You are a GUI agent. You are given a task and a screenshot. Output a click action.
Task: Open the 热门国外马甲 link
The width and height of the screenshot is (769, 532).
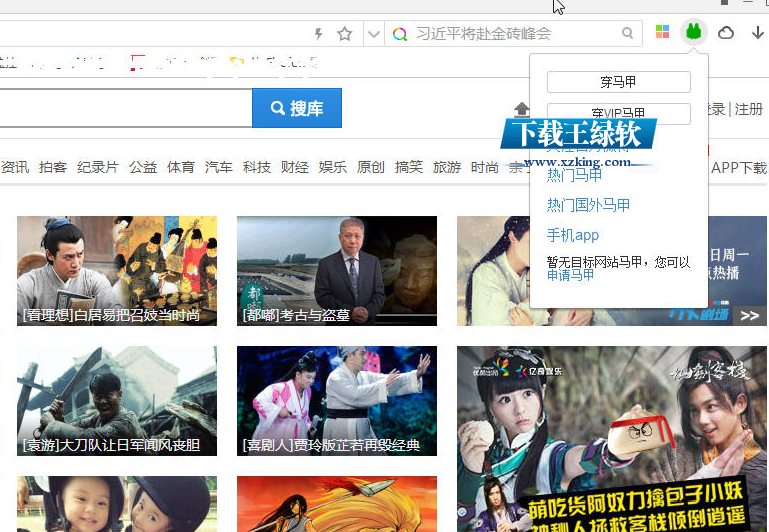tap(589, 205)
